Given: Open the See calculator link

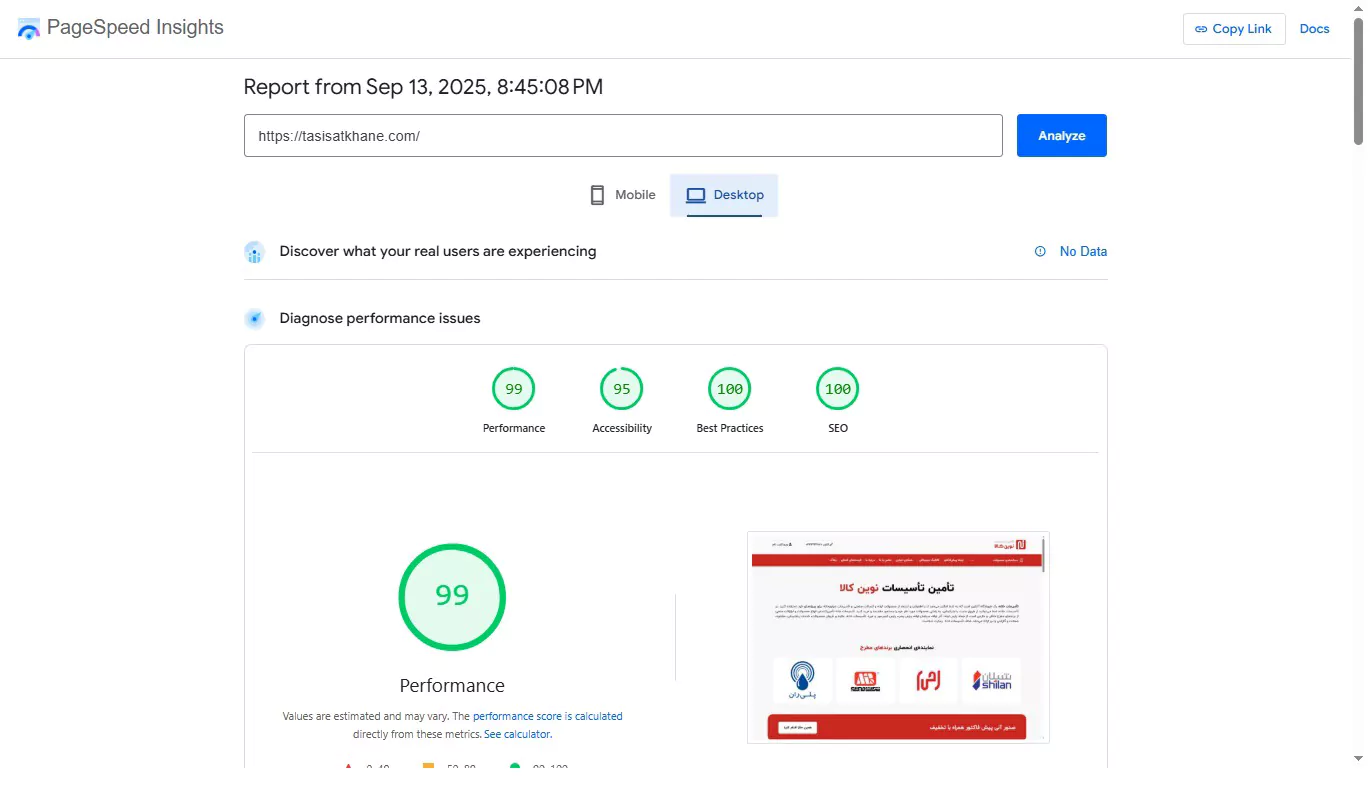Looking at the screenshot, I should pyautogui.click(x=517, y=734).
